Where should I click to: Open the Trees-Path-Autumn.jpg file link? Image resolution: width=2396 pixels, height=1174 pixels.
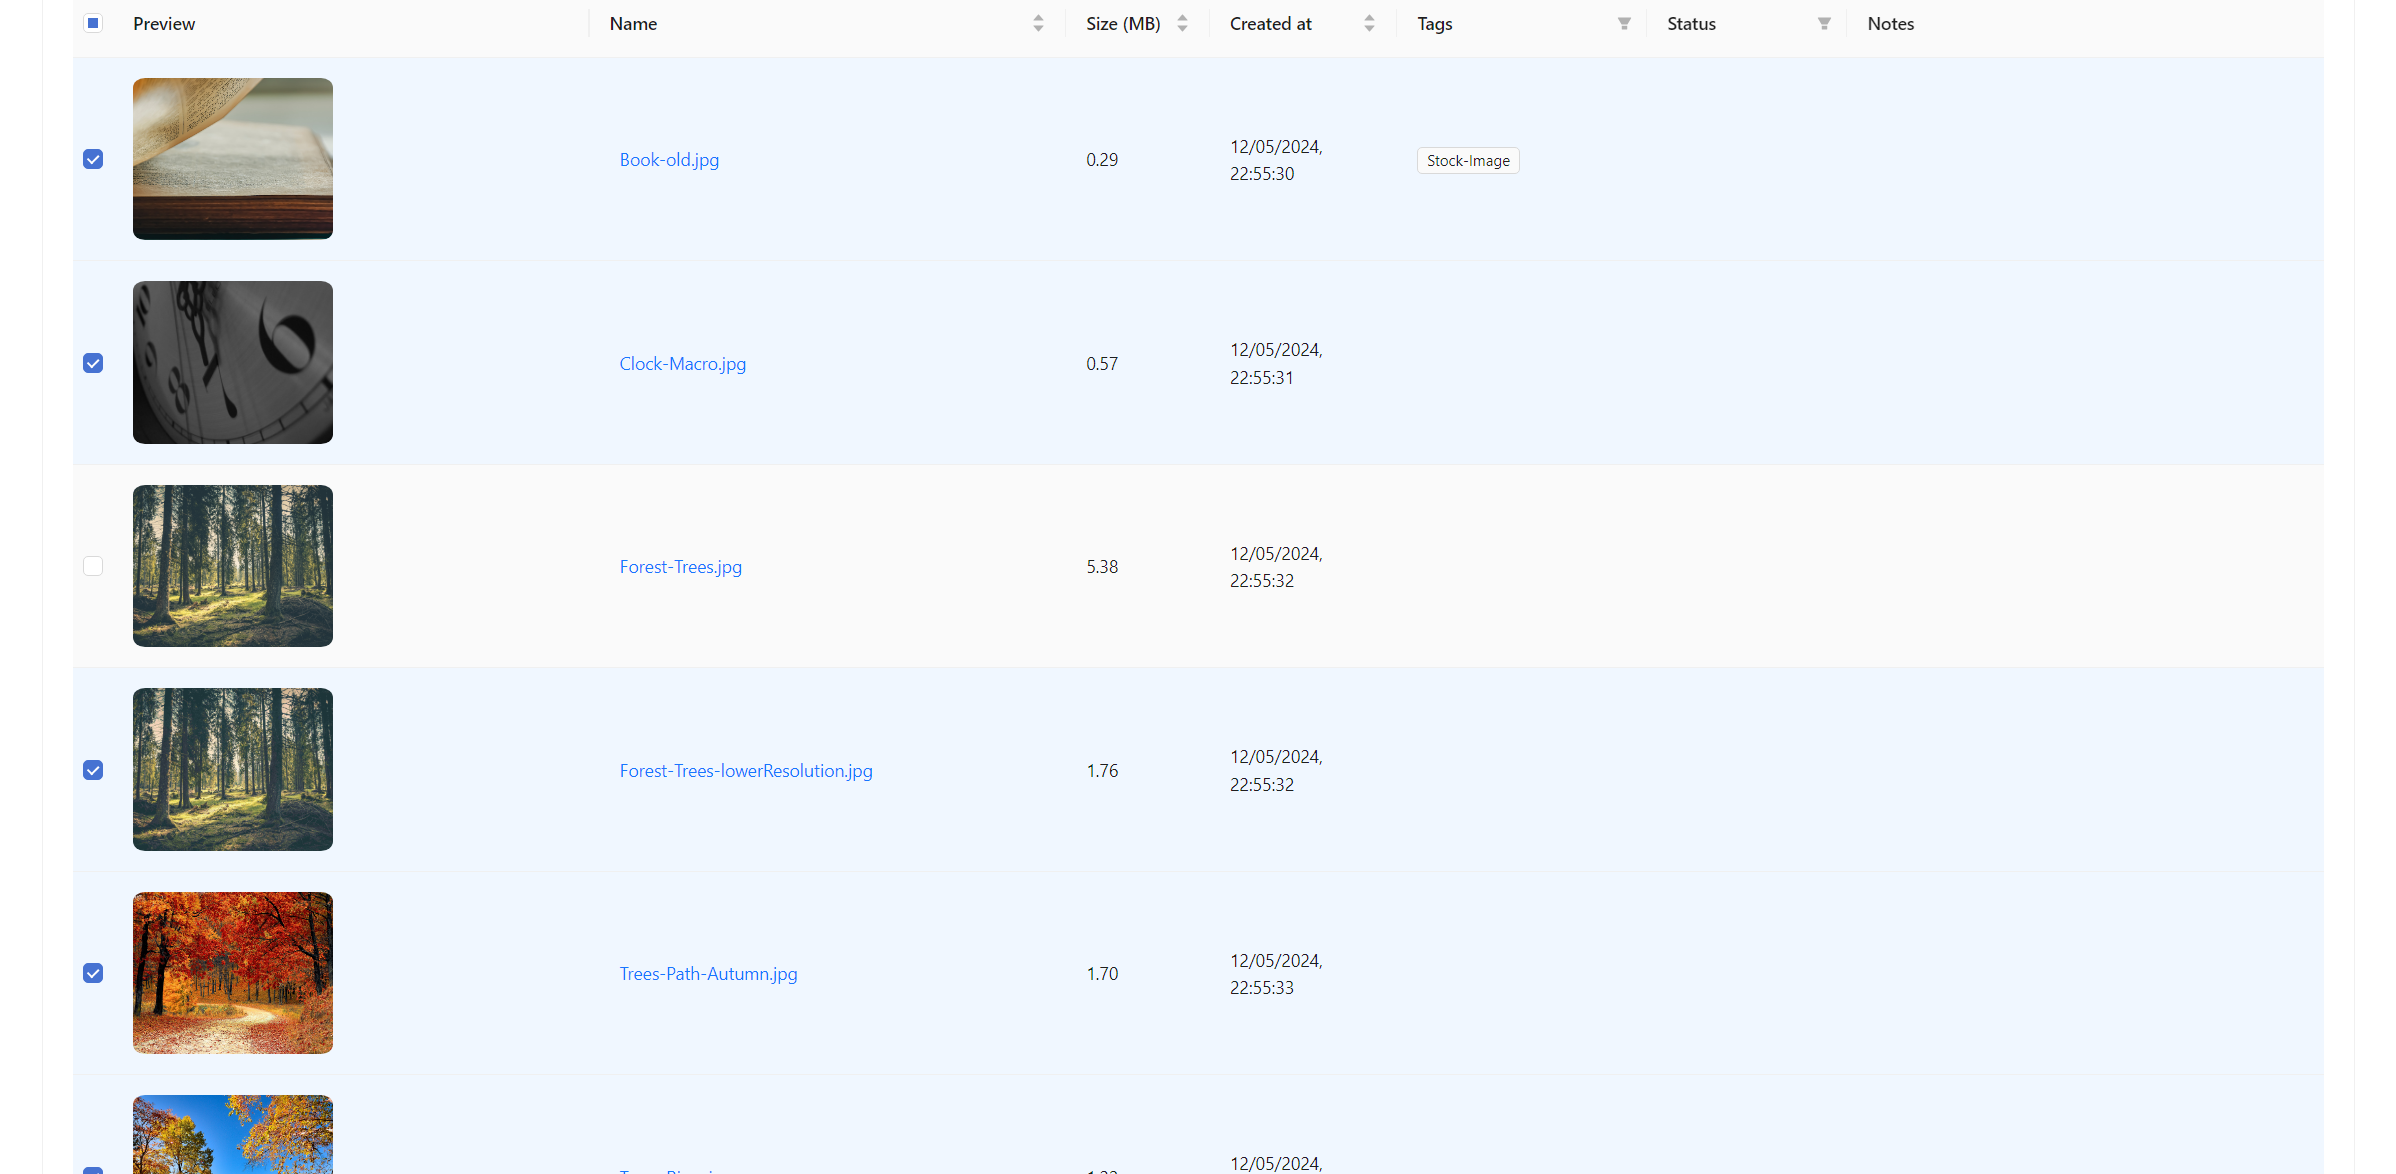point(707,973)
